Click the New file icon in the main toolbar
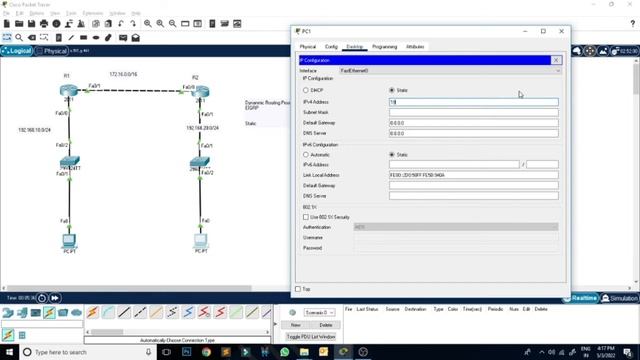Image resolution: width=640 pixels, height=360 pixels. click(7, 24)
